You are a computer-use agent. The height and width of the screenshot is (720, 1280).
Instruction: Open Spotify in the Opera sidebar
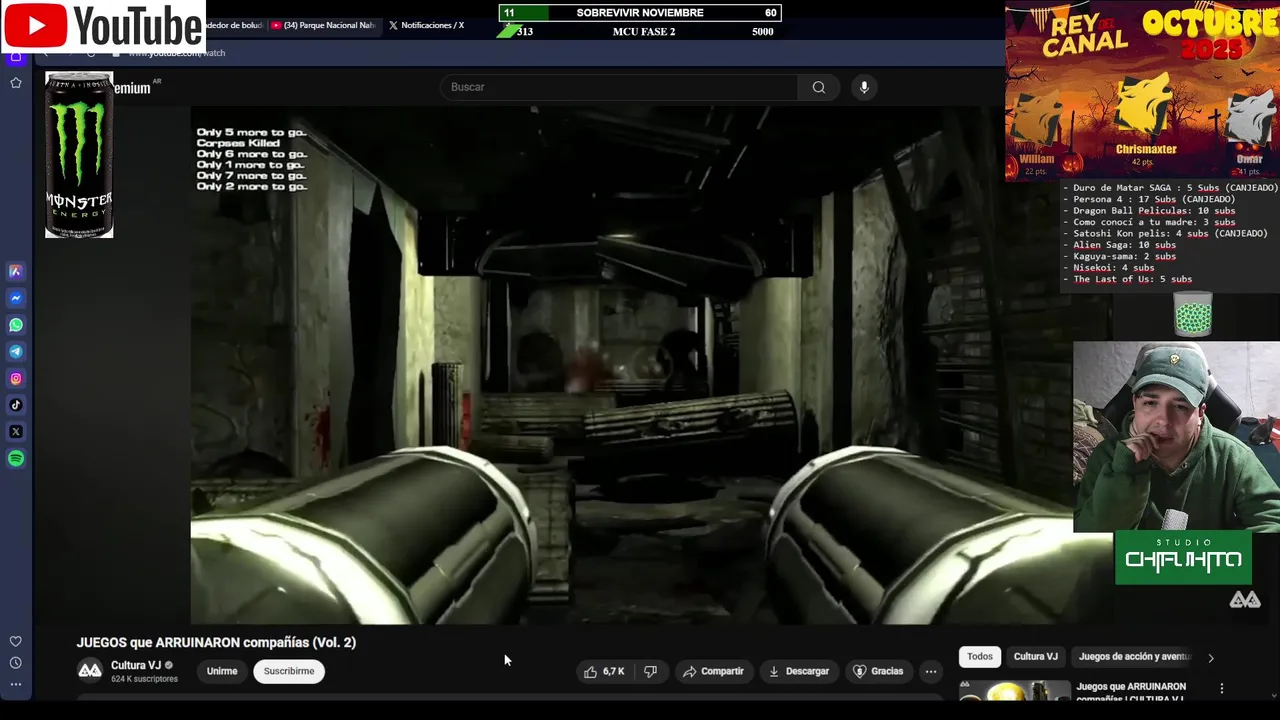[16, 459]
